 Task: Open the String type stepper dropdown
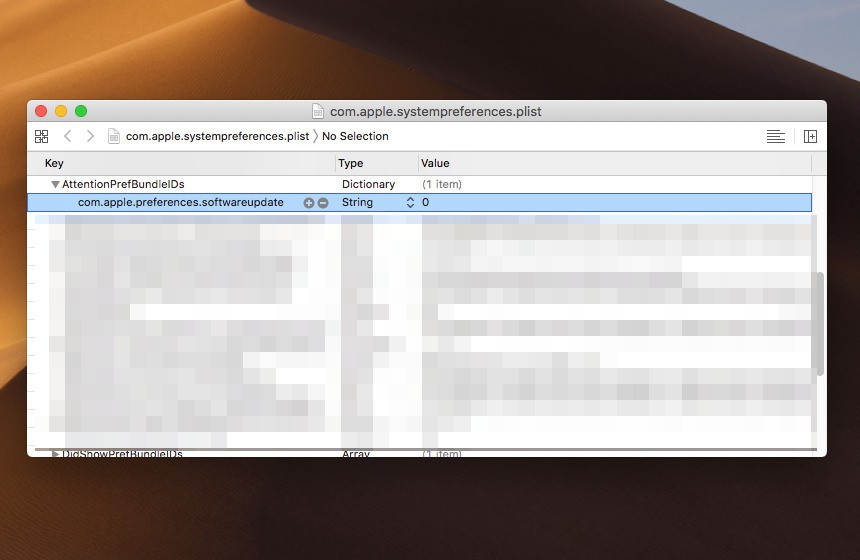410,202
